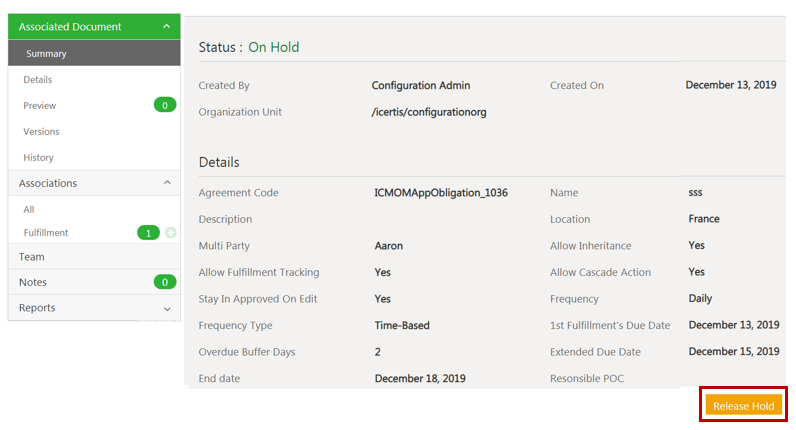Open the Notes section
Viewport: 796px width, 430px height.
tap(33, 282)
